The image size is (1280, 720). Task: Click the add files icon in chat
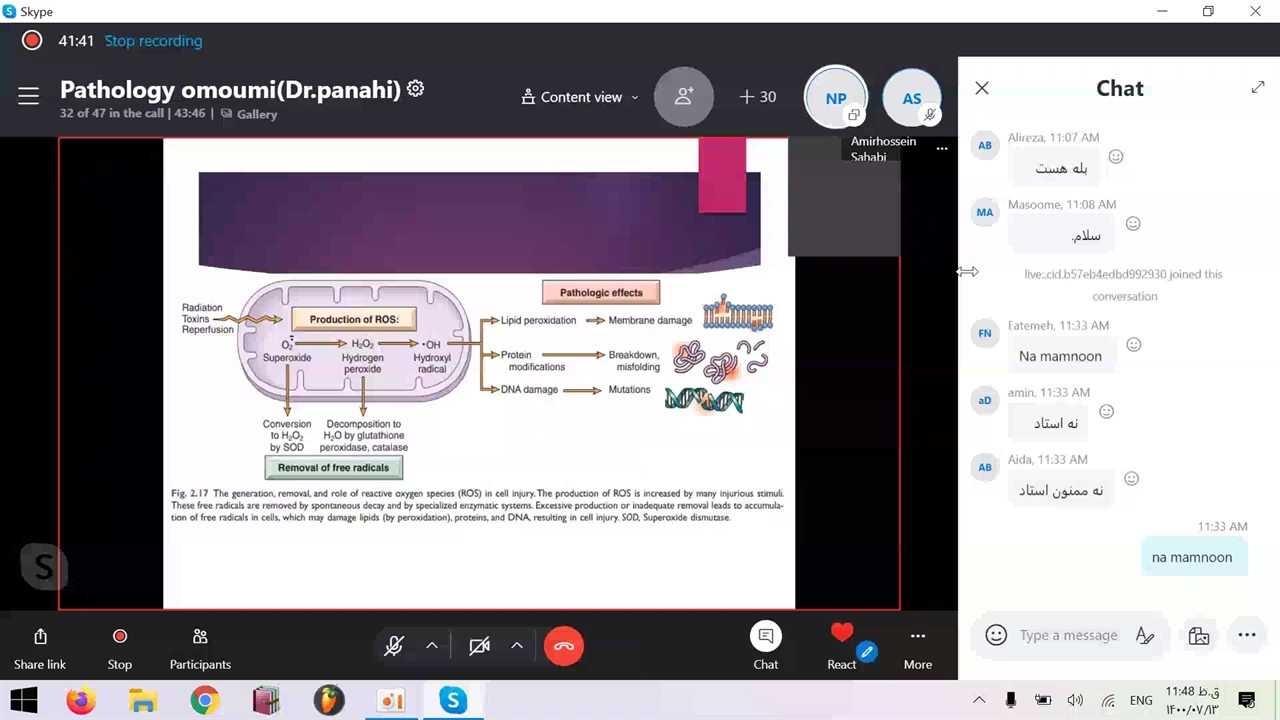pos(1199,635)
